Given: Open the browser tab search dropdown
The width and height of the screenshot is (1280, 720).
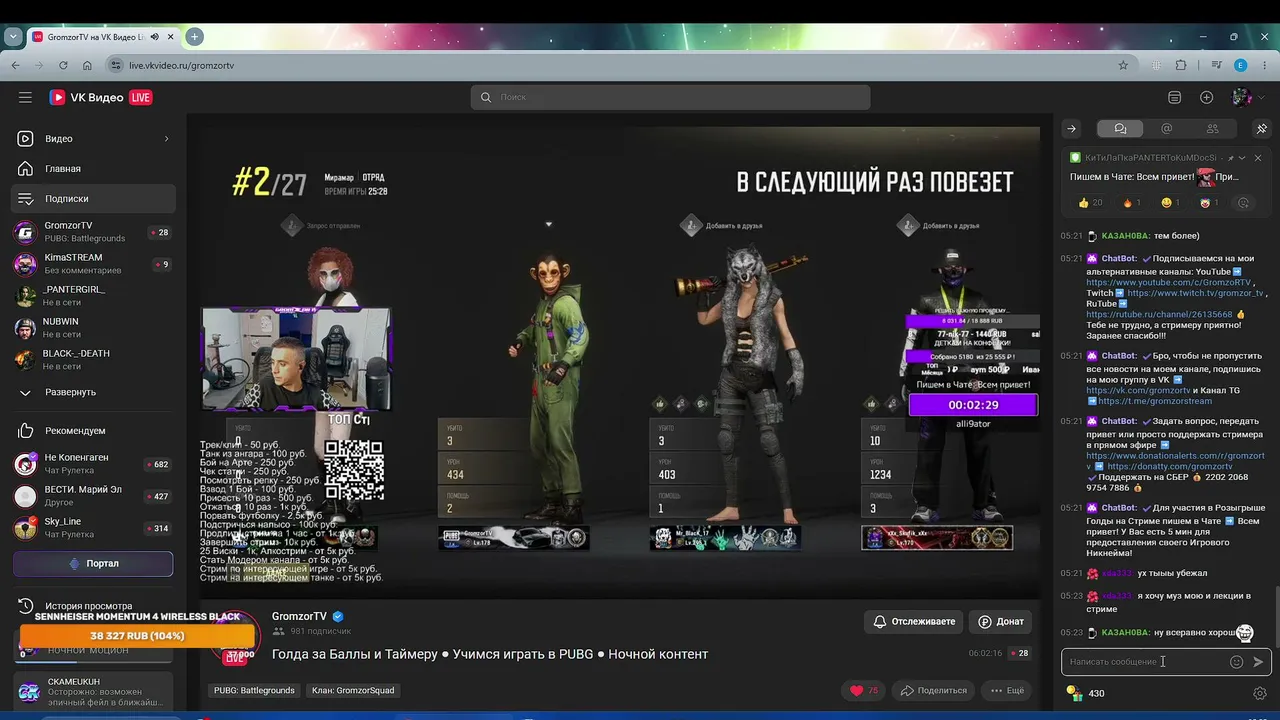Looking at the screenshot, I should pyautogui.click(x=12, y=37).
